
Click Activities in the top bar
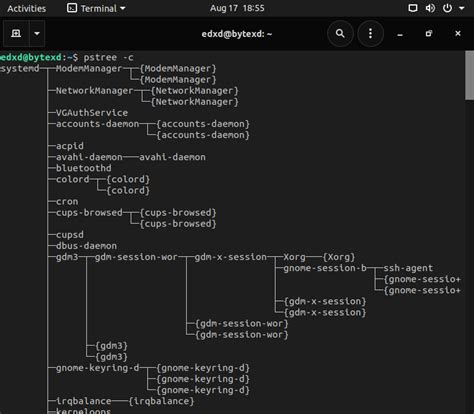tap(27, 8)
